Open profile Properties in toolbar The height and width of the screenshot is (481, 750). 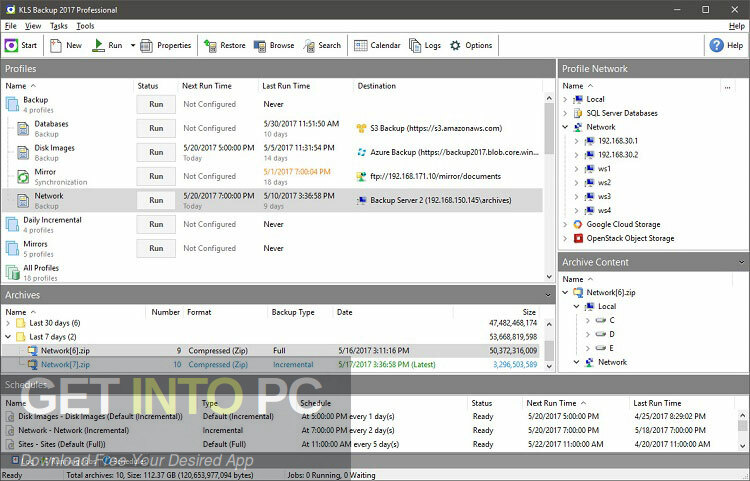[165, 45]
